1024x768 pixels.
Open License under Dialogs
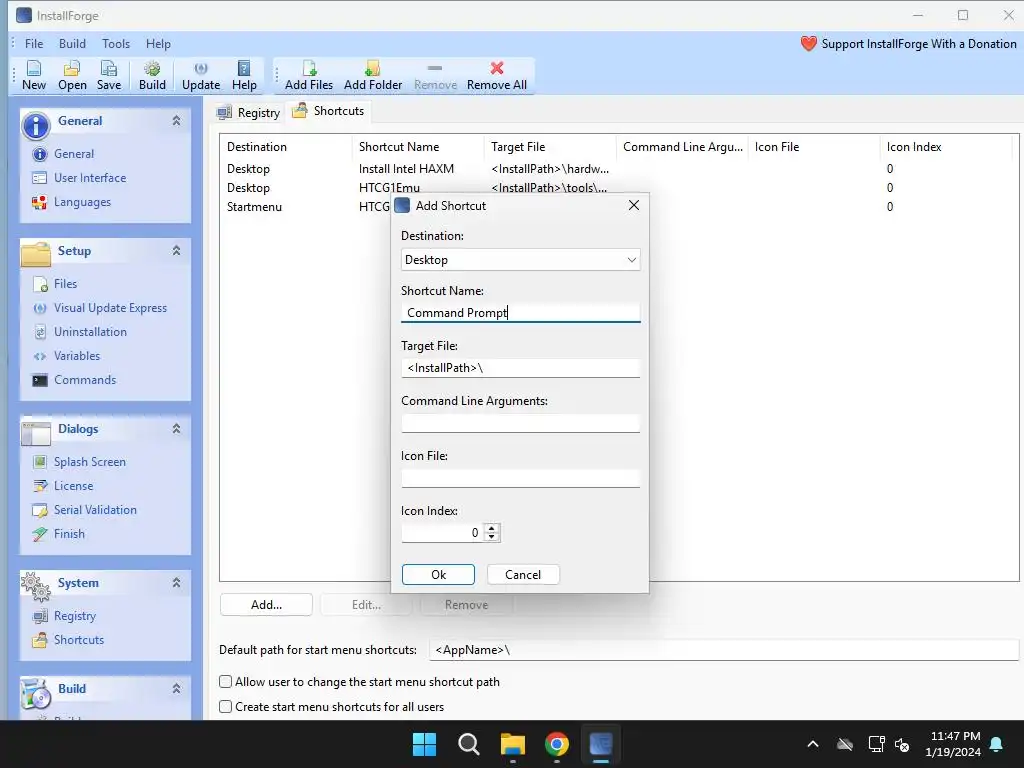click(x=73, y=486)
